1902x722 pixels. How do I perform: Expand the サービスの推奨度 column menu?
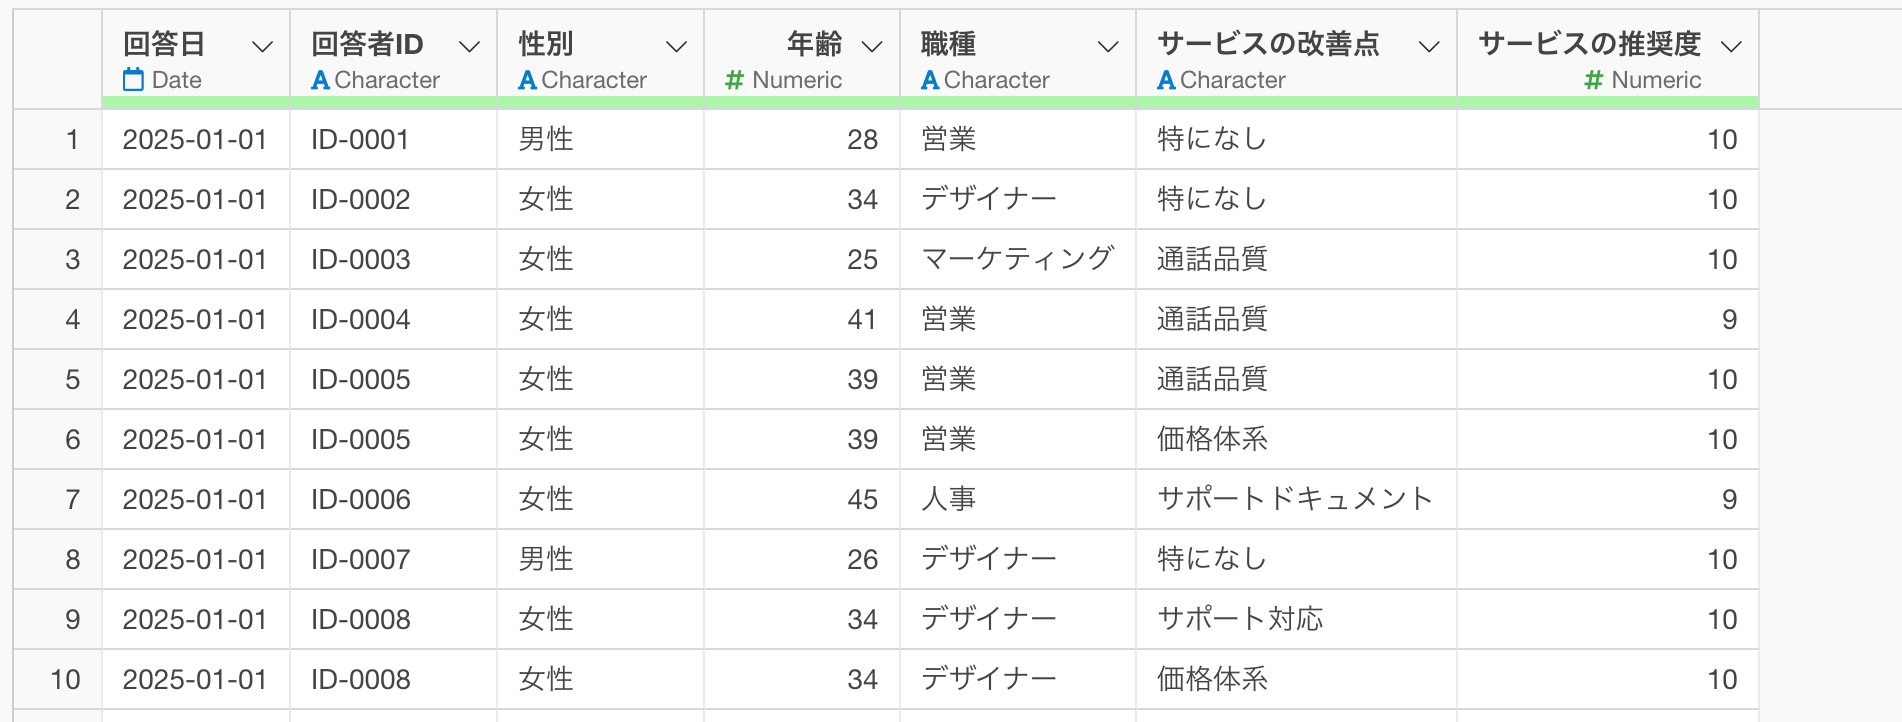(x=1731, y=46)
